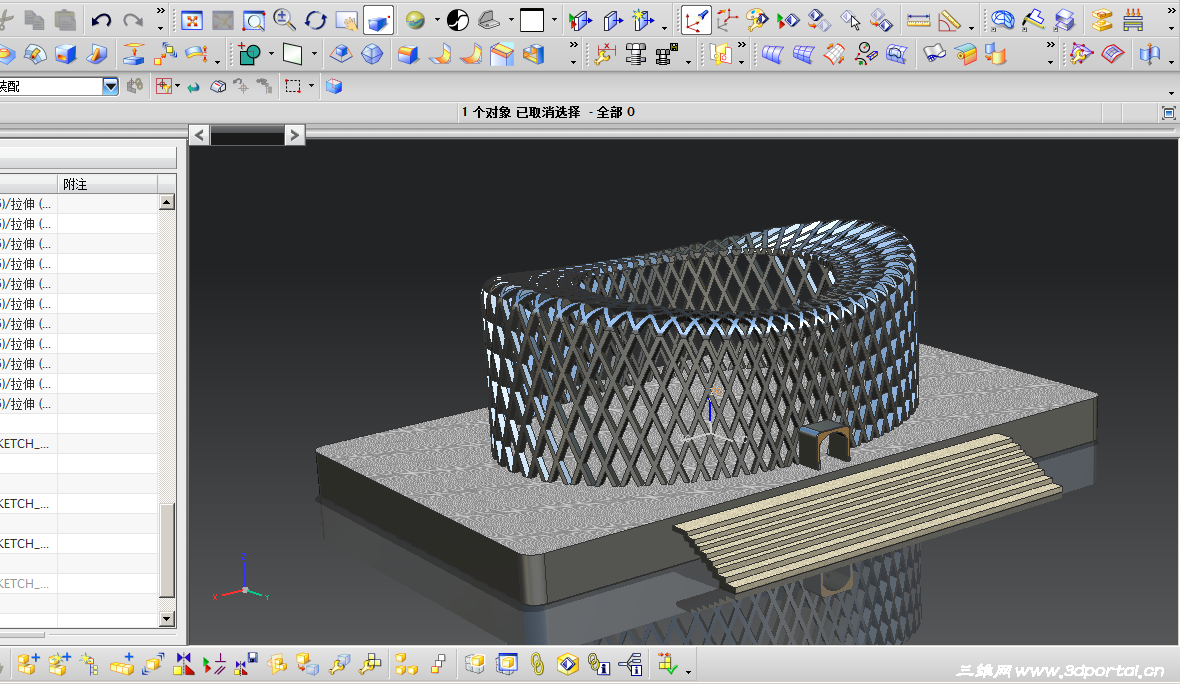Click the Unite boolean icon
This screenshot has width=1180, height=684.
point(249,54)
